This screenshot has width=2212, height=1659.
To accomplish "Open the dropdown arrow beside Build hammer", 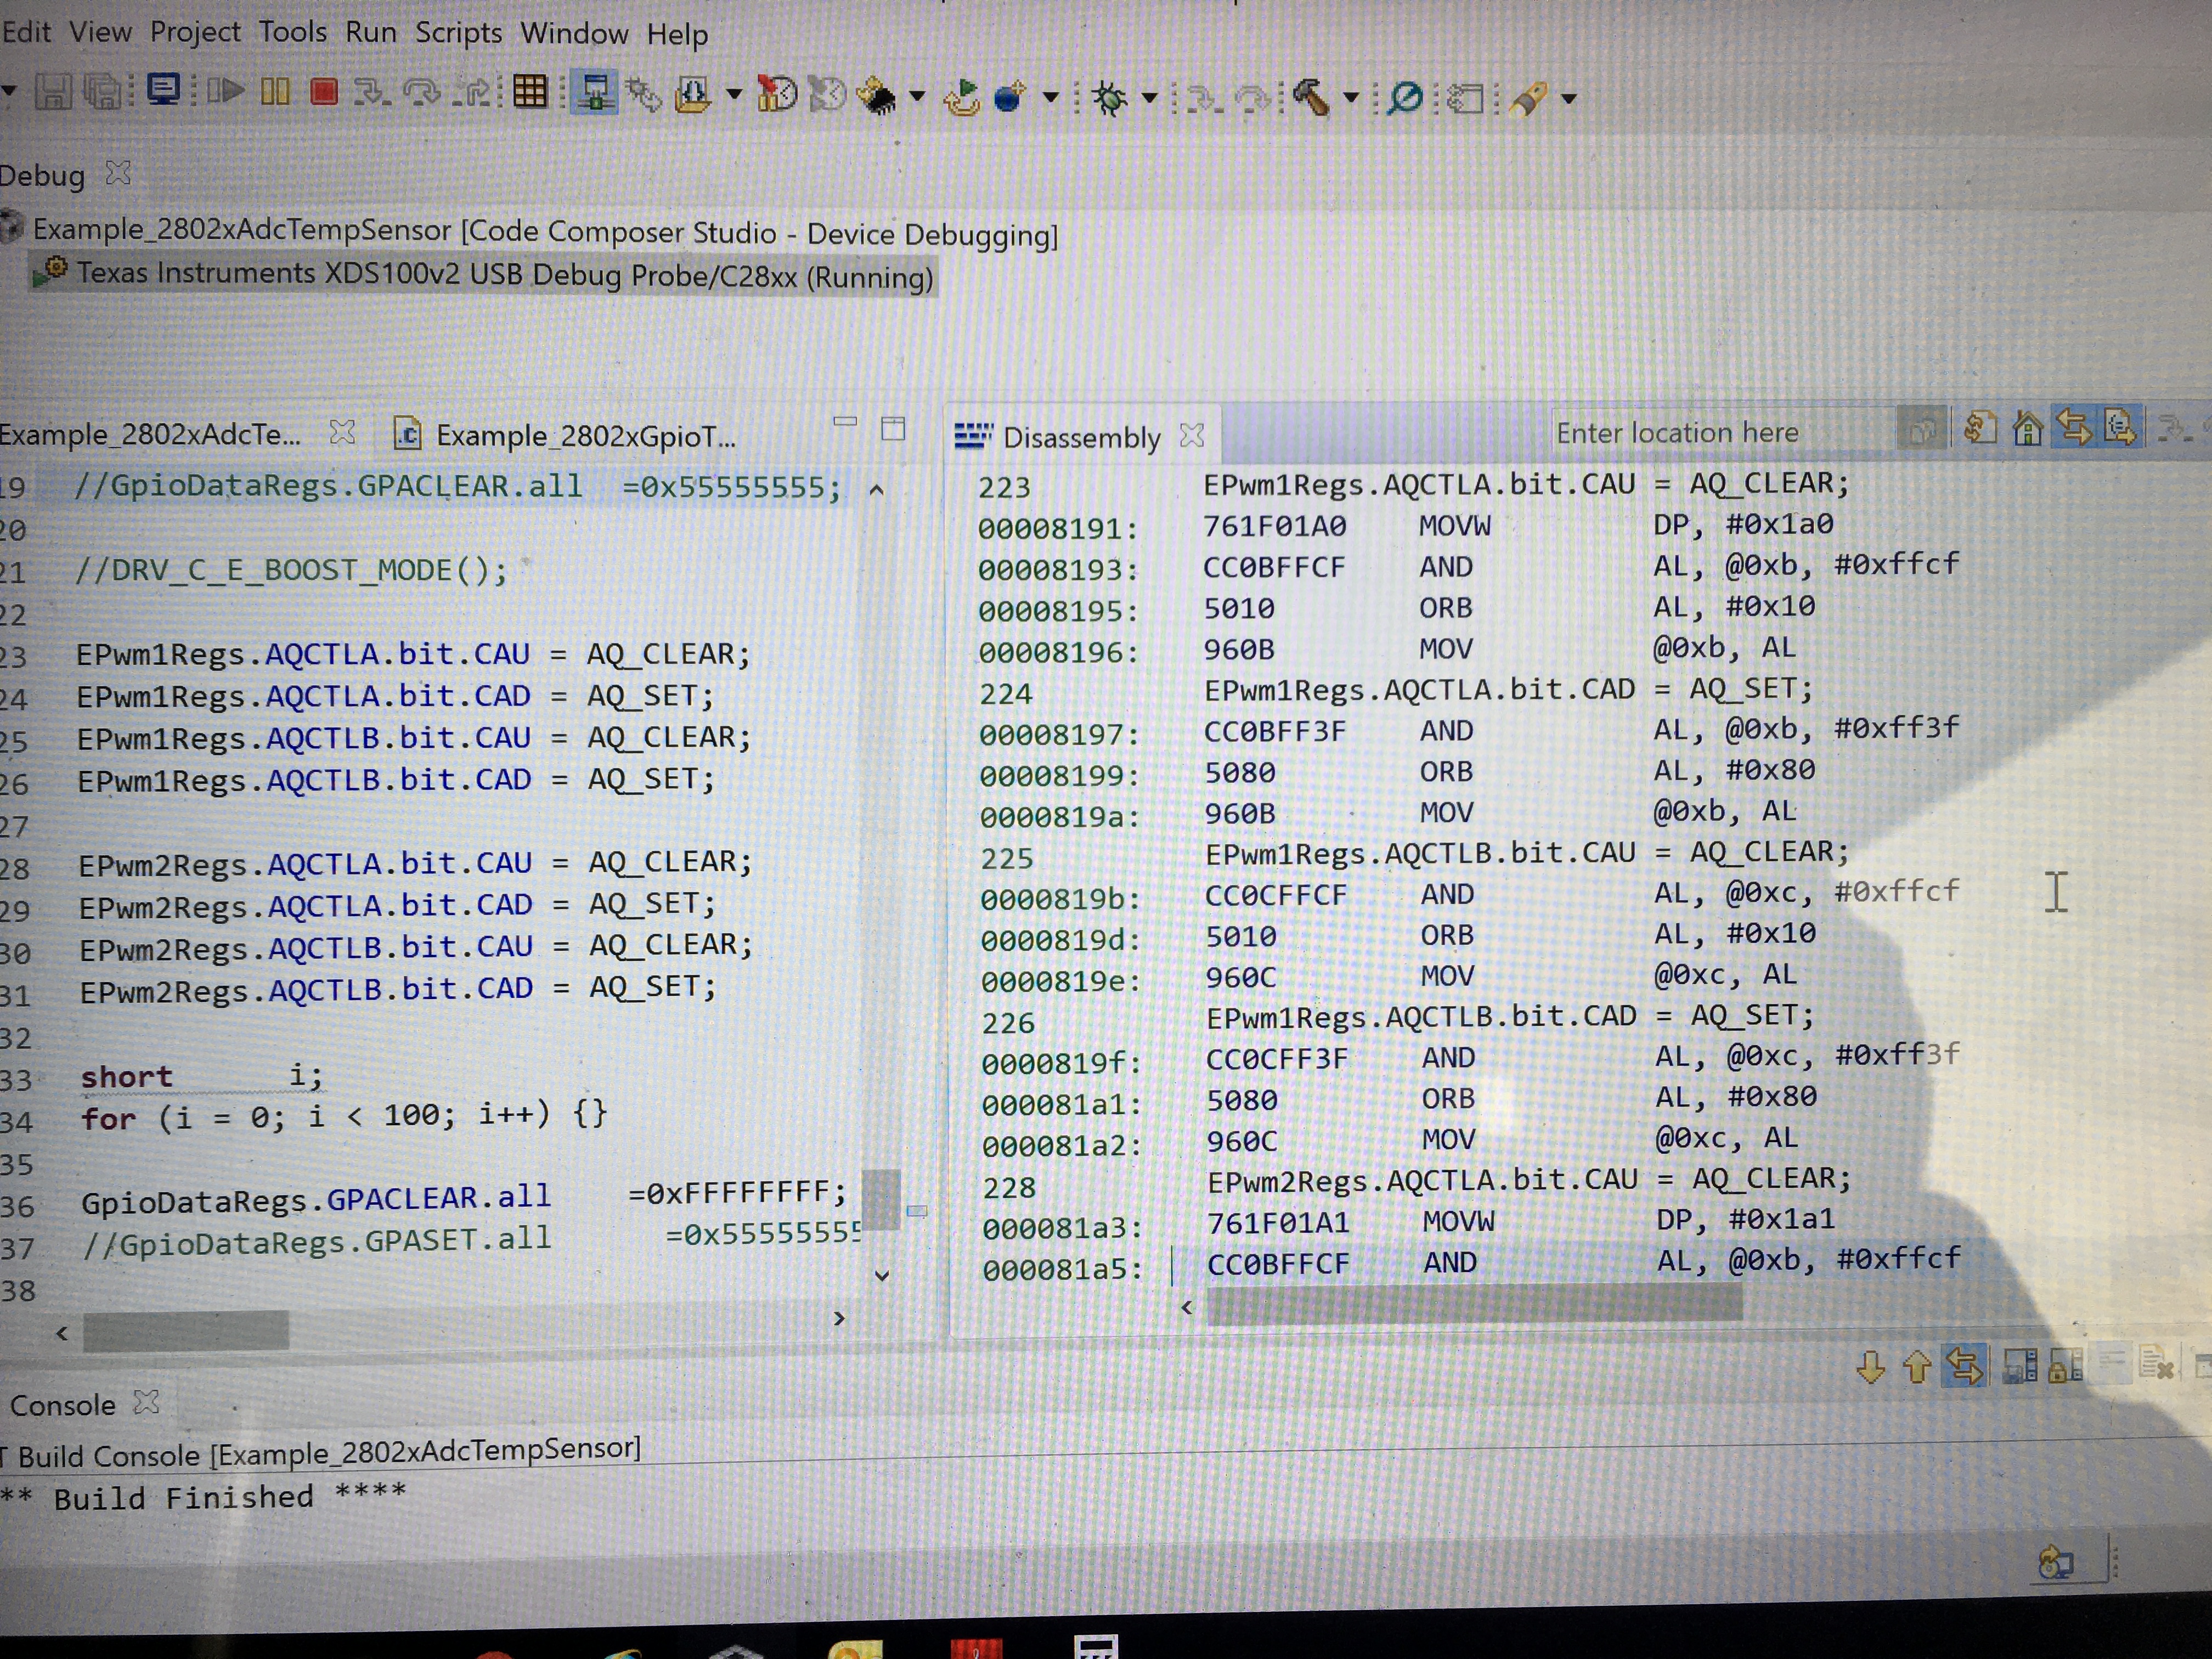I will (1351, 98).
